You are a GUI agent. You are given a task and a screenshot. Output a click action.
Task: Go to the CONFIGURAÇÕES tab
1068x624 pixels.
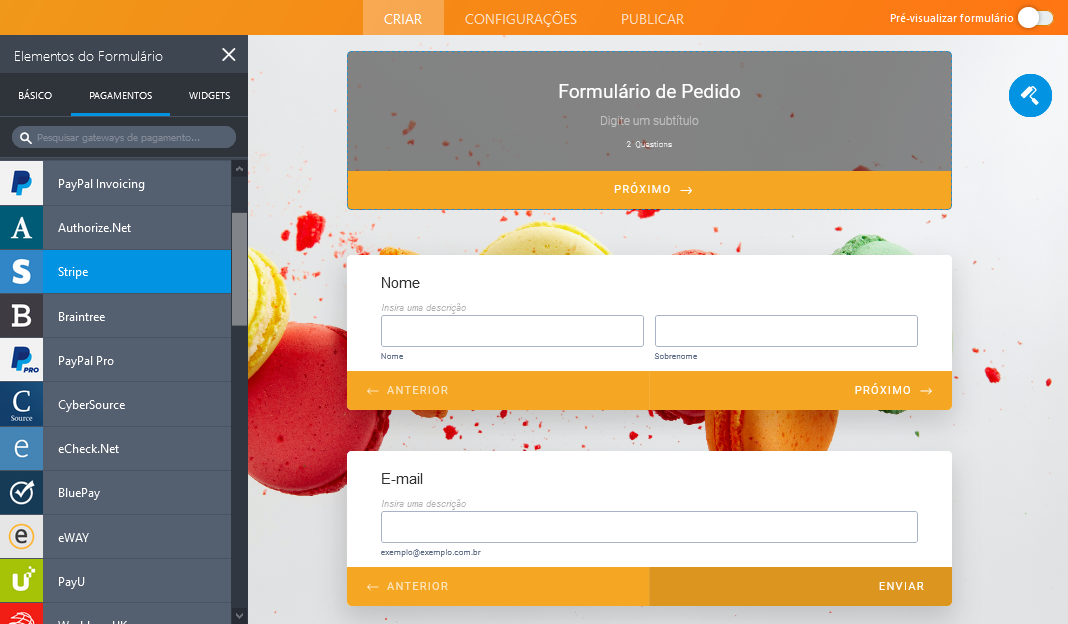point(520,19)
